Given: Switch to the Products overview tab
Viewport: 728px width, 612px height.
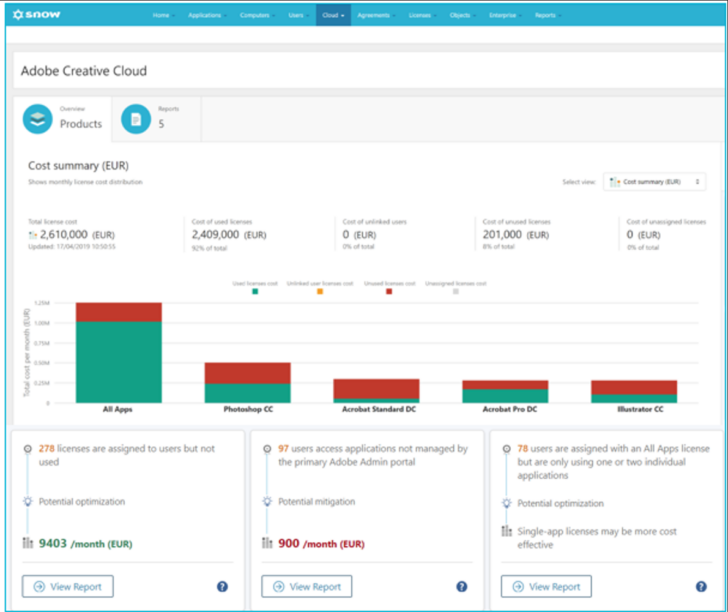Looking at the screenshot, I should click(x=63, y=119).
